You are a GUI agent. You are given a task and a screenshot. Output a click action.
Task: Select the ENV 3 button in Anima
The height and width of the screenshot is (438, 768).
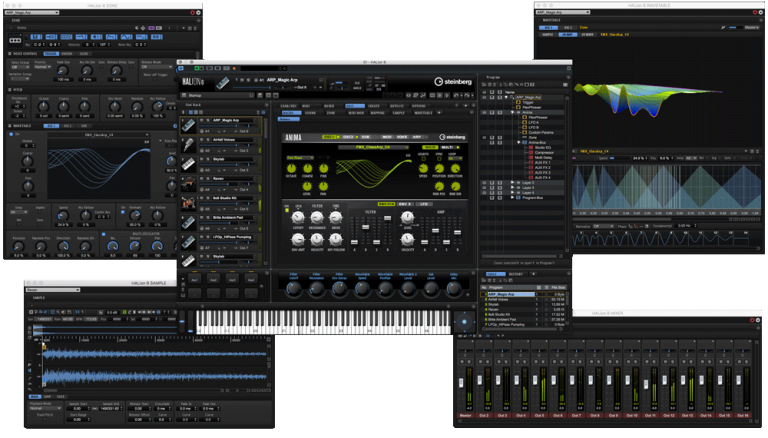pos(405,204)
